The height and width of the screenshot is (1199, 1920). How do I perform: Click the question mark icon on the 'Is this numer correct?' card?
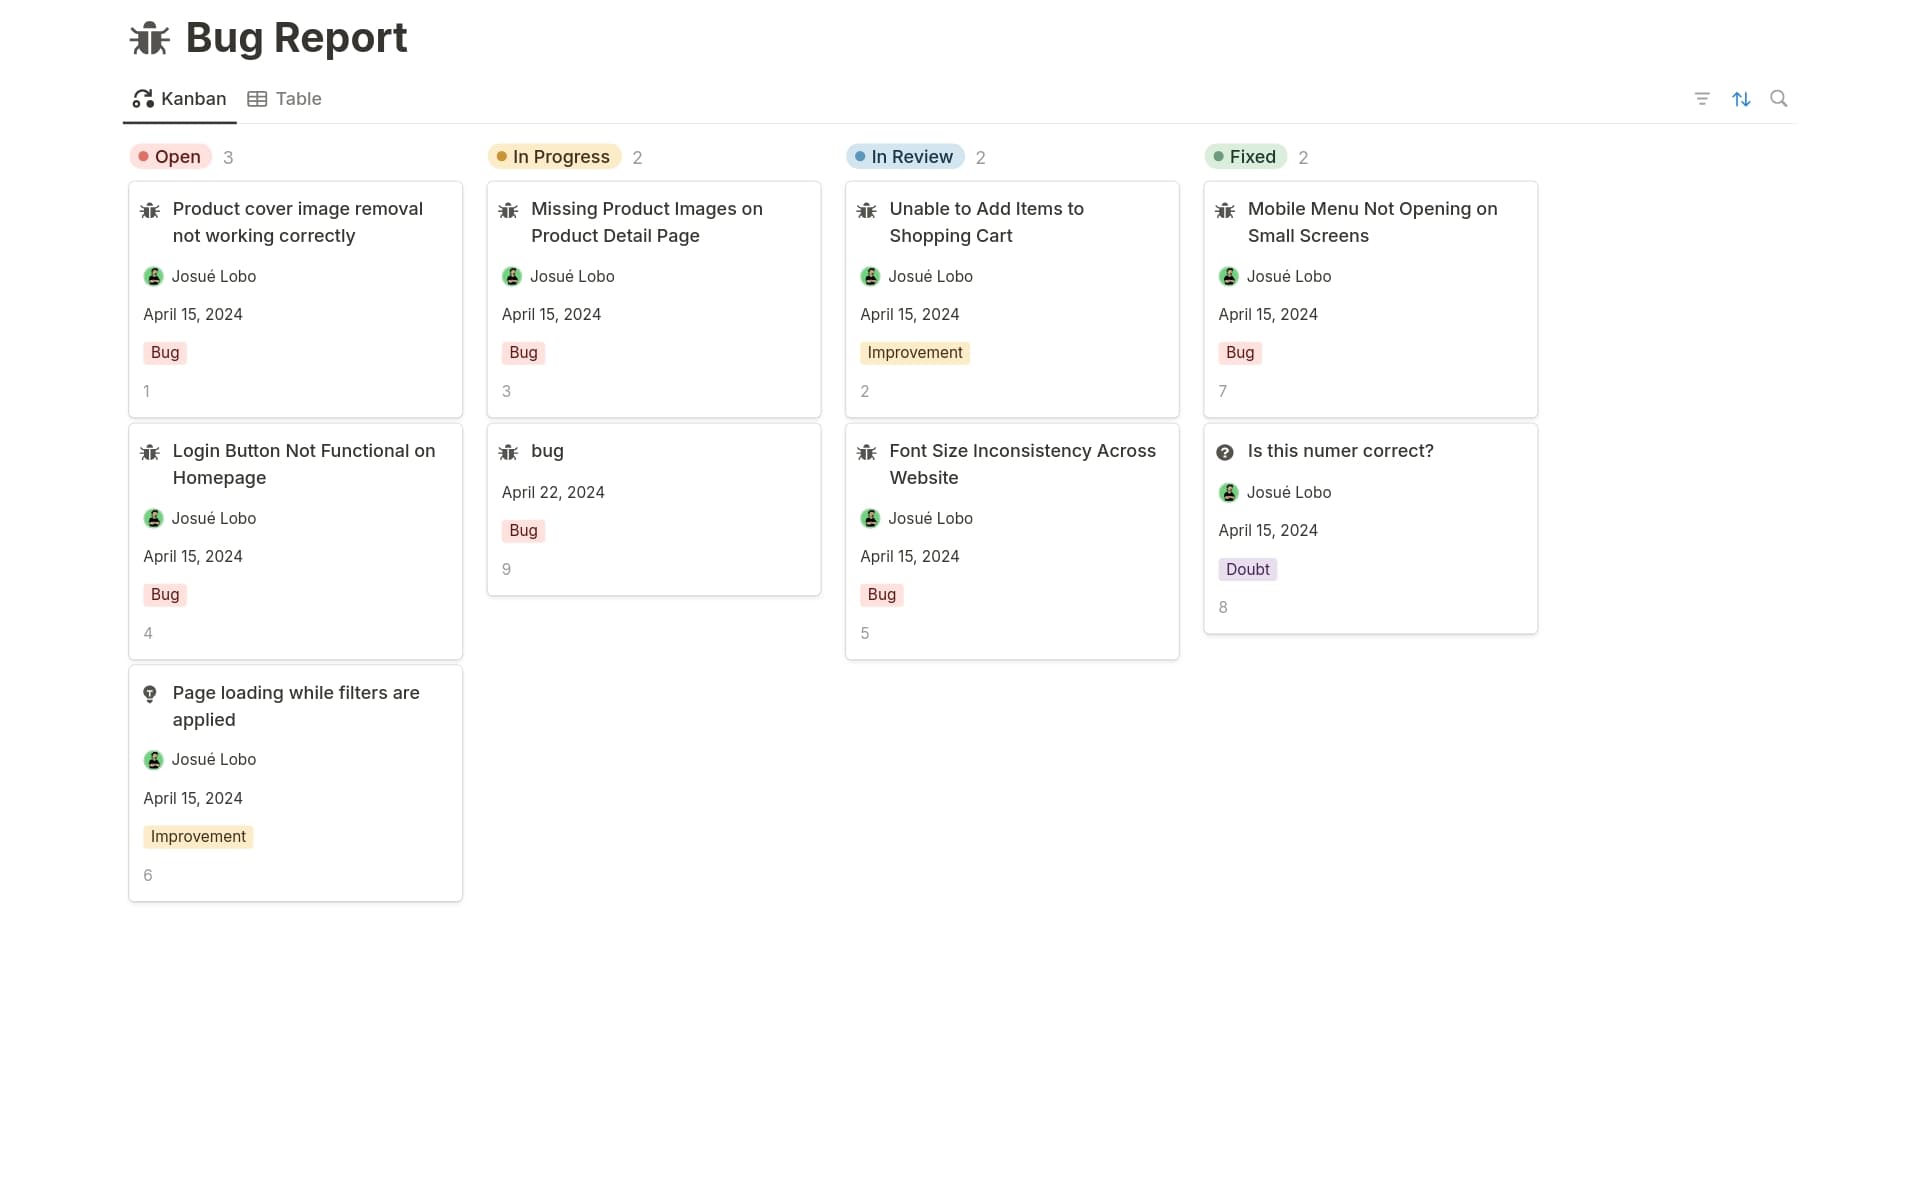tap(1224, 452)
